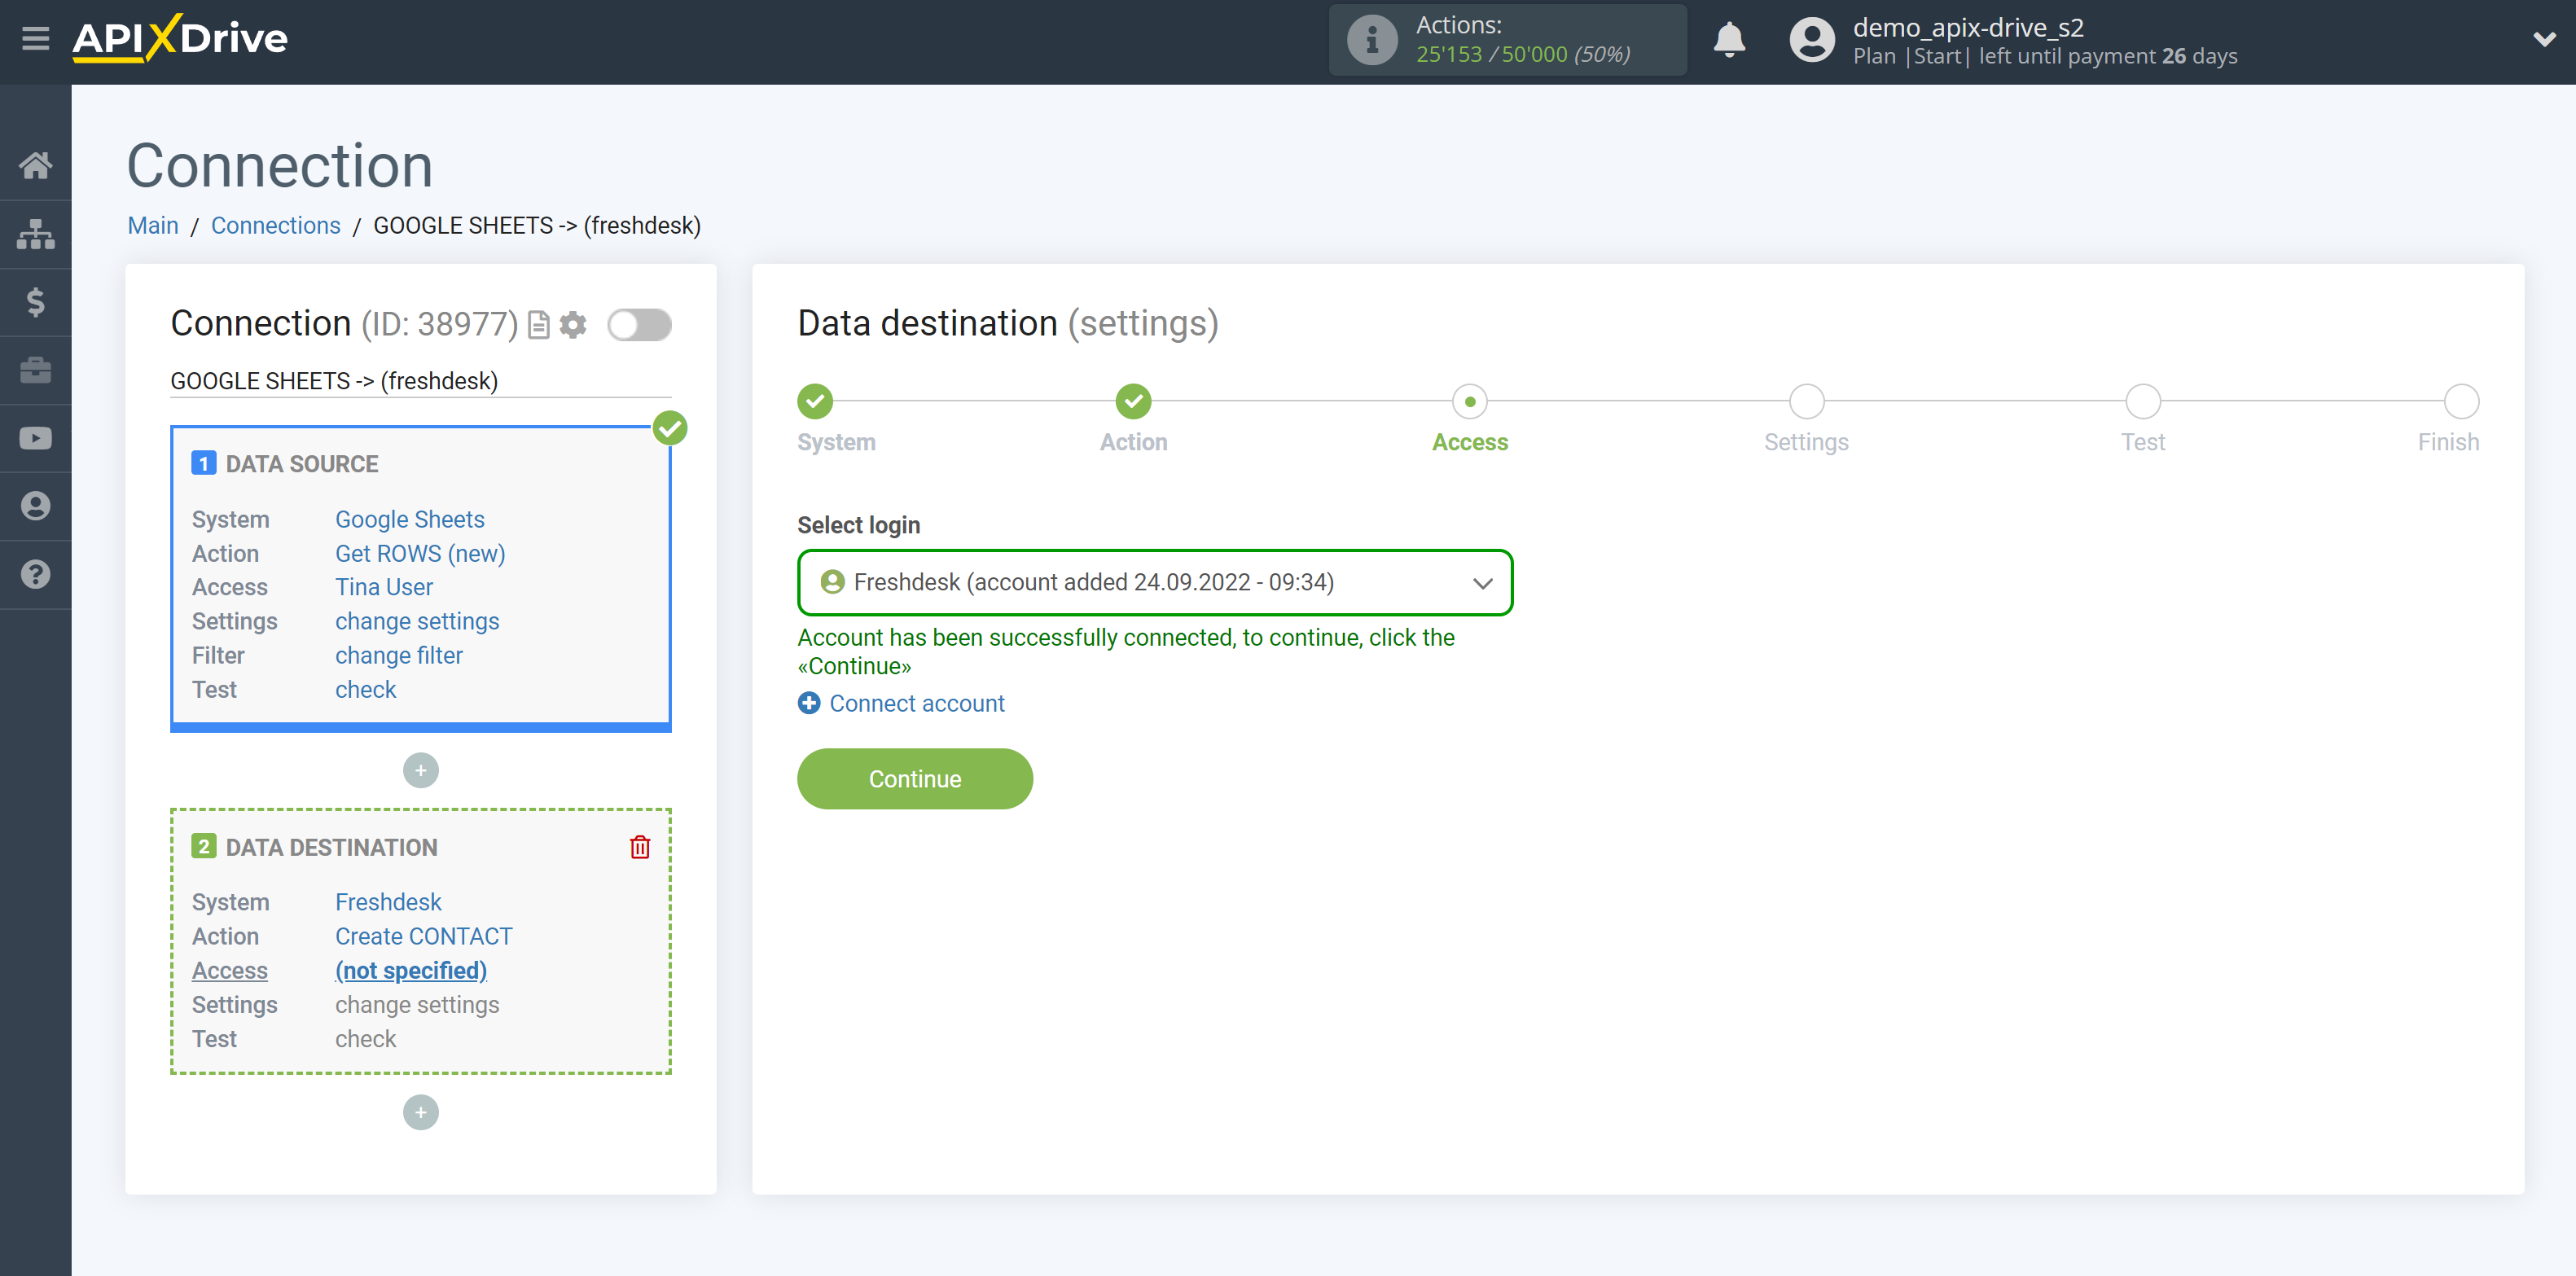Click the APIXDrive home icon
The height and width of the screenshot is (1276, 2576).
[x=36, y=164]
